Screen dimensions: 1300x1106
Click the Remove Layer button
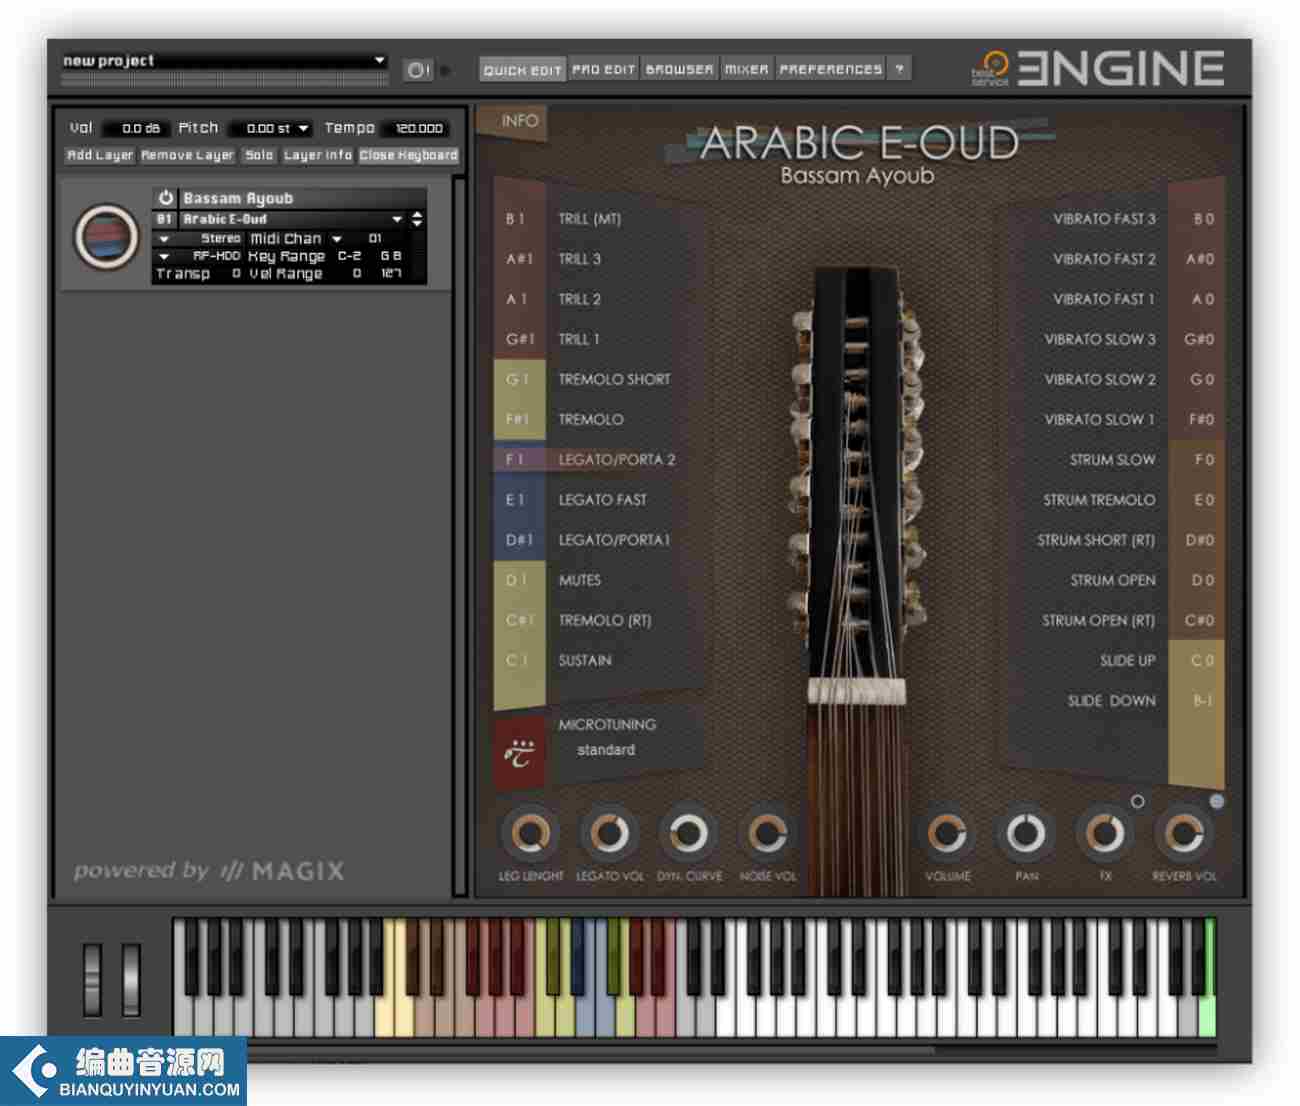188,155
